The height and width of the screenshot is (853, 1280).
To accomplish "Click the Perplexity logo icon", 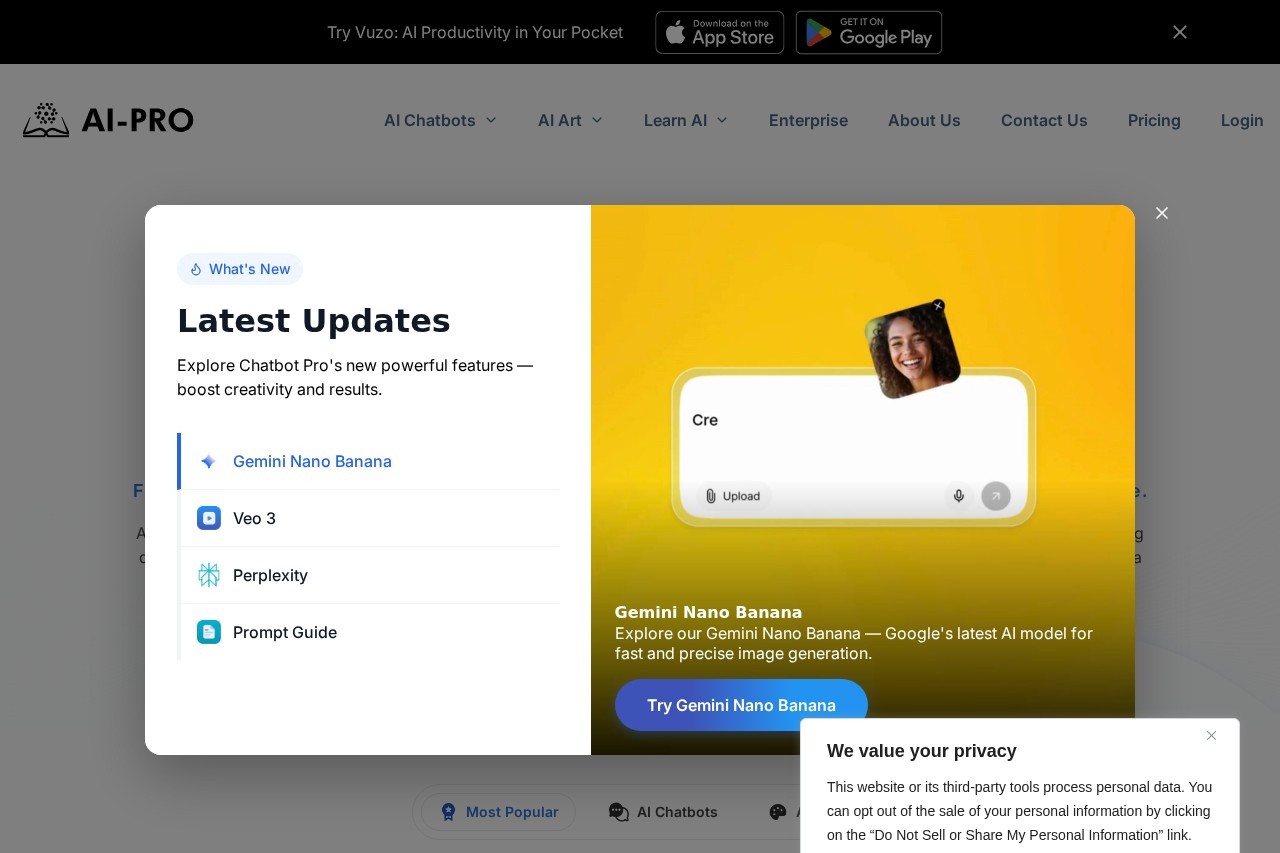I will pyautogui.click(x=208, y=575).
